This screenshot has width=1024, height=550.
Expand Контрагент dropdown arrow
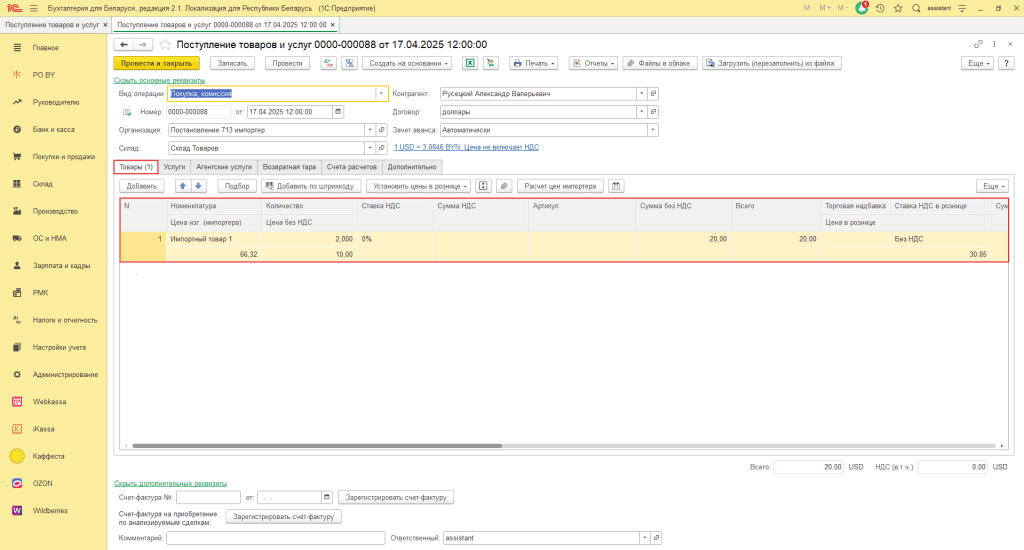641,93
